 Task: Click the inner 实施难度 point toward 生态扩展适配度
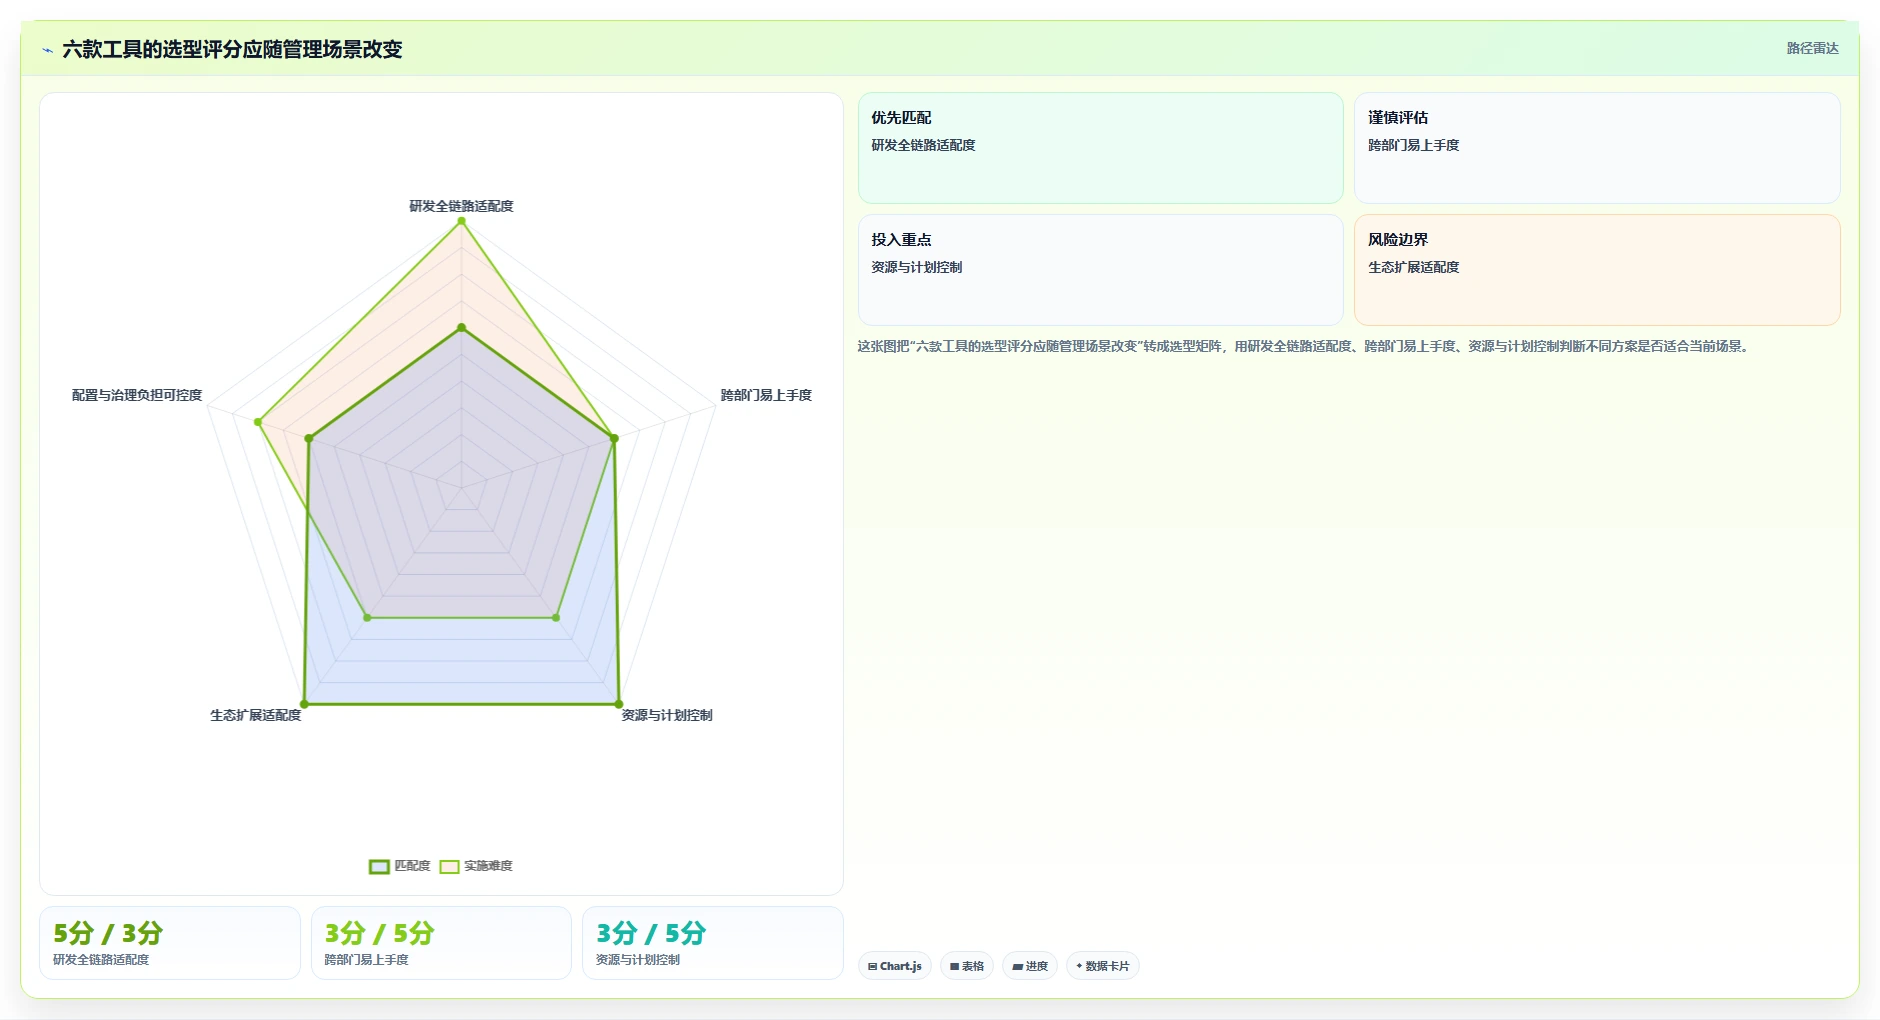pyautogui.click(x=367, y=618)
